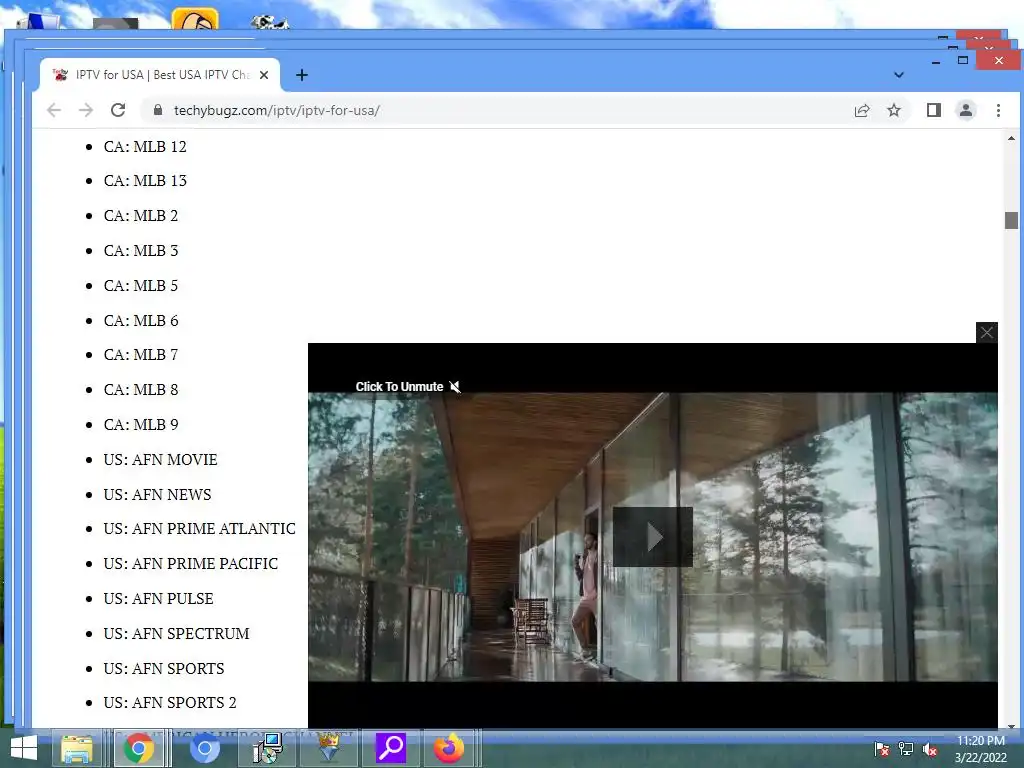Click the Action Center flag tray icon
Viewport: 1024px width, 768px height.
pyautogui.click(x=881, y=748)
